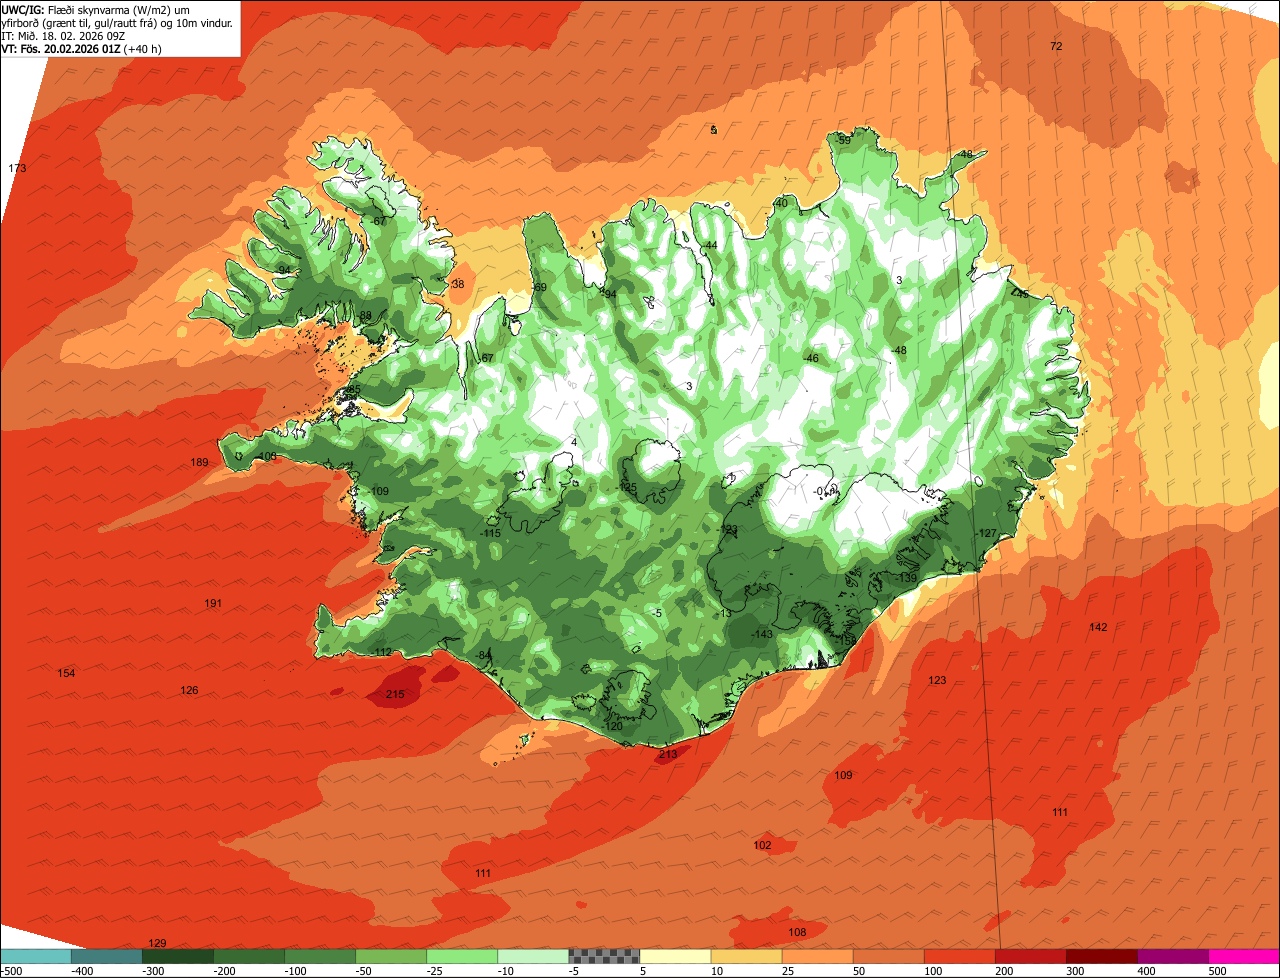Viewport: 1280px width, 978px height.
Task: Click the bay value "38"
Action: point(458,284)
